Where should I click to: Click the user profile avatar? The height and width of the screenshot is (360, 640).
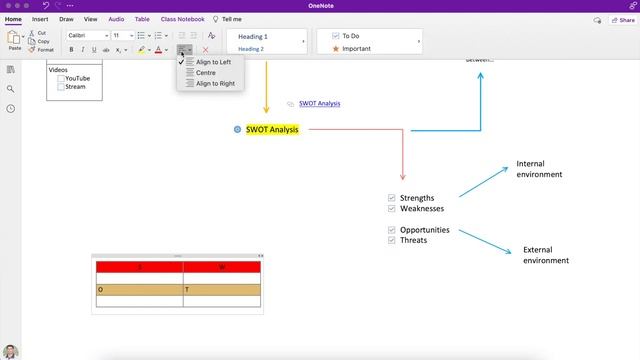point(10,351)
